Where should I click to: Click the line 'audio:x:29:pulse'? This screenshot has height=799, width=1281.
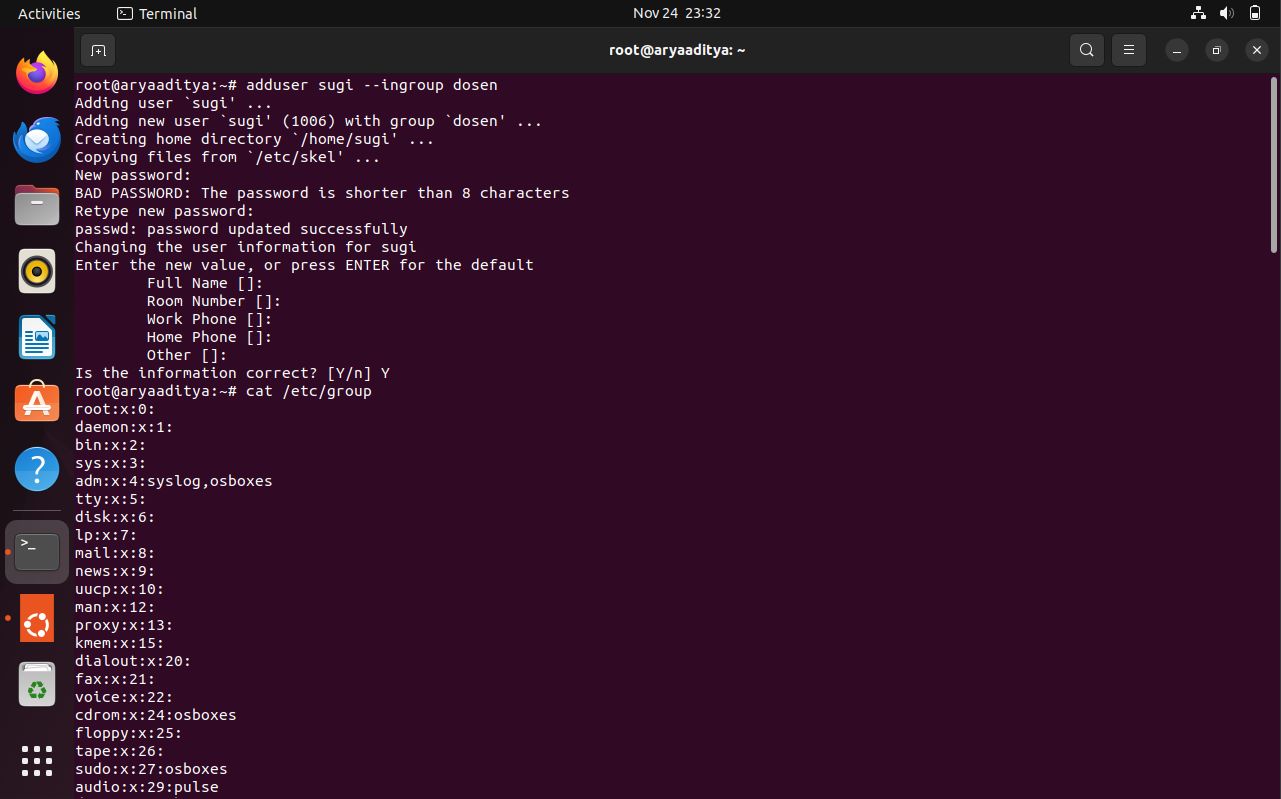click(147, 787)
